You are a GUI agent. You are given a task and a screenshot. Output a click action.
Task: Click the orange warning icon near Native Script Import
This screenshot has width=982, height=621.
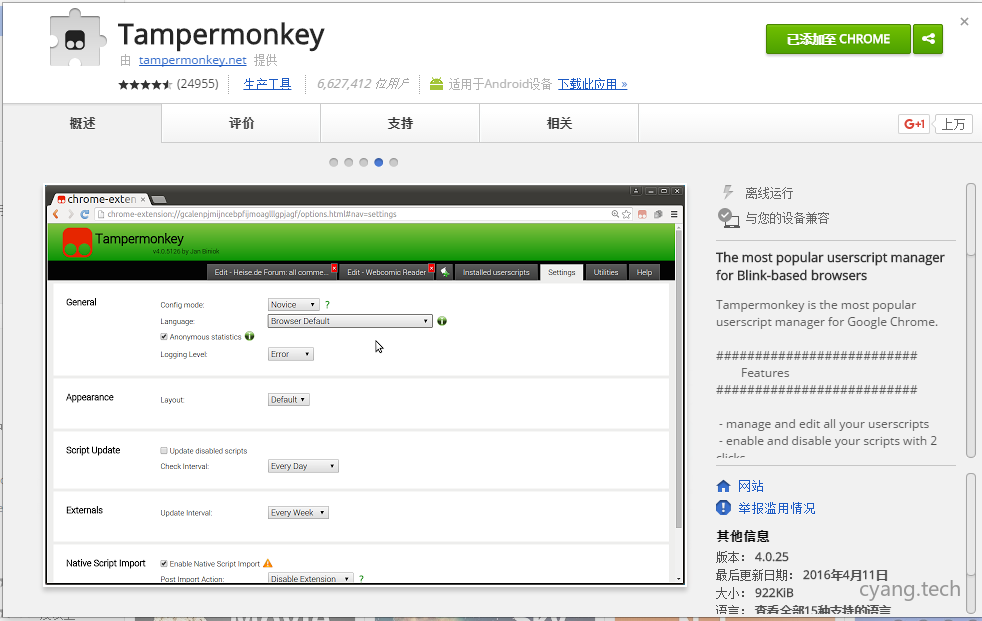268,564
